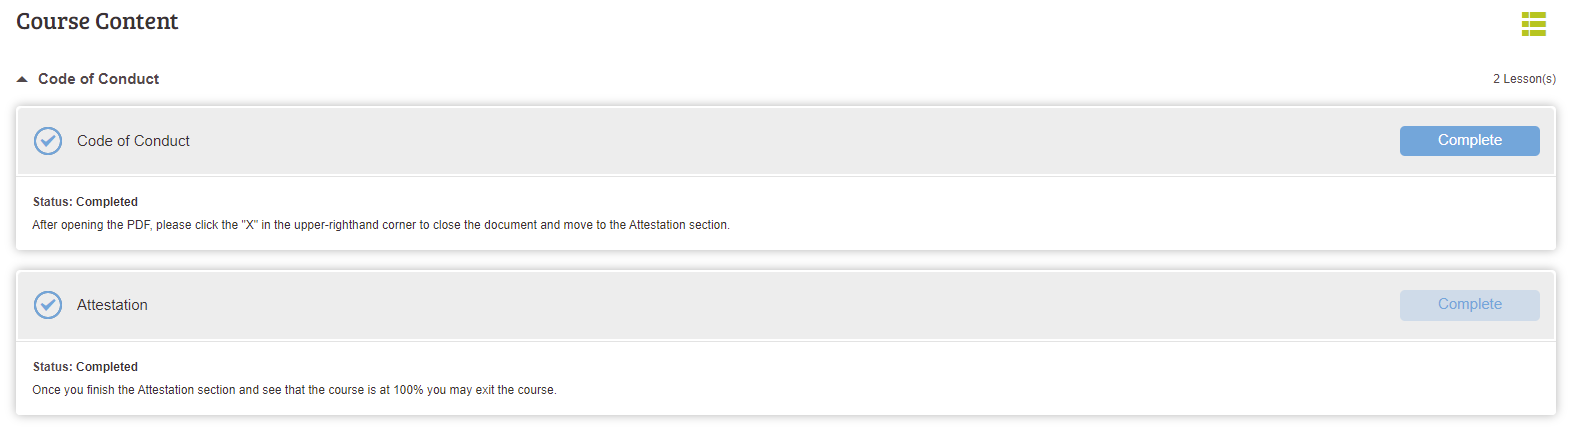Screen dimensions: 1571x433
Task: Click the checkmark circle beside Code of Conduct lesson
Action: 48,141
